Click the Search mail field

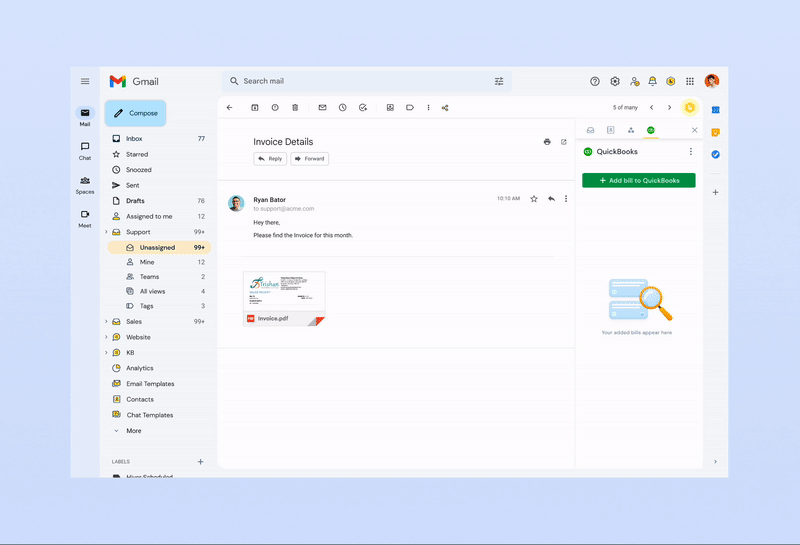pyautogui.click(x=366, y=81)
